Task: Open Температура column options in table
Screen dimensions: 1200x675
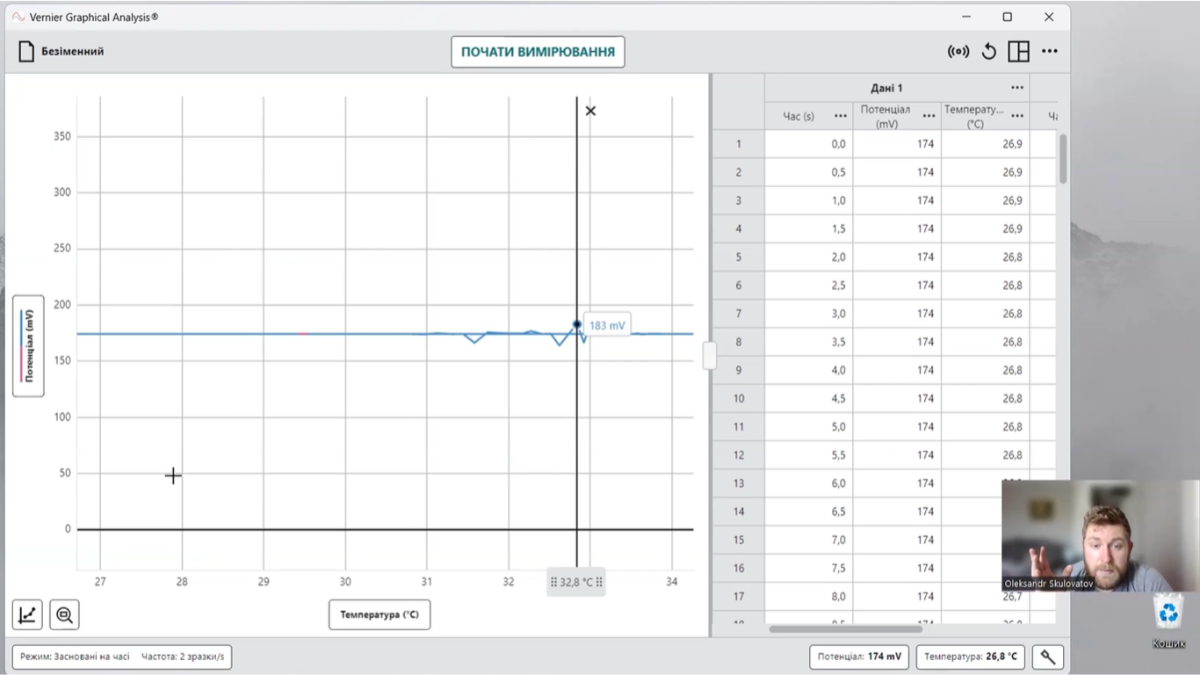Action: (x=1017, y=116)
